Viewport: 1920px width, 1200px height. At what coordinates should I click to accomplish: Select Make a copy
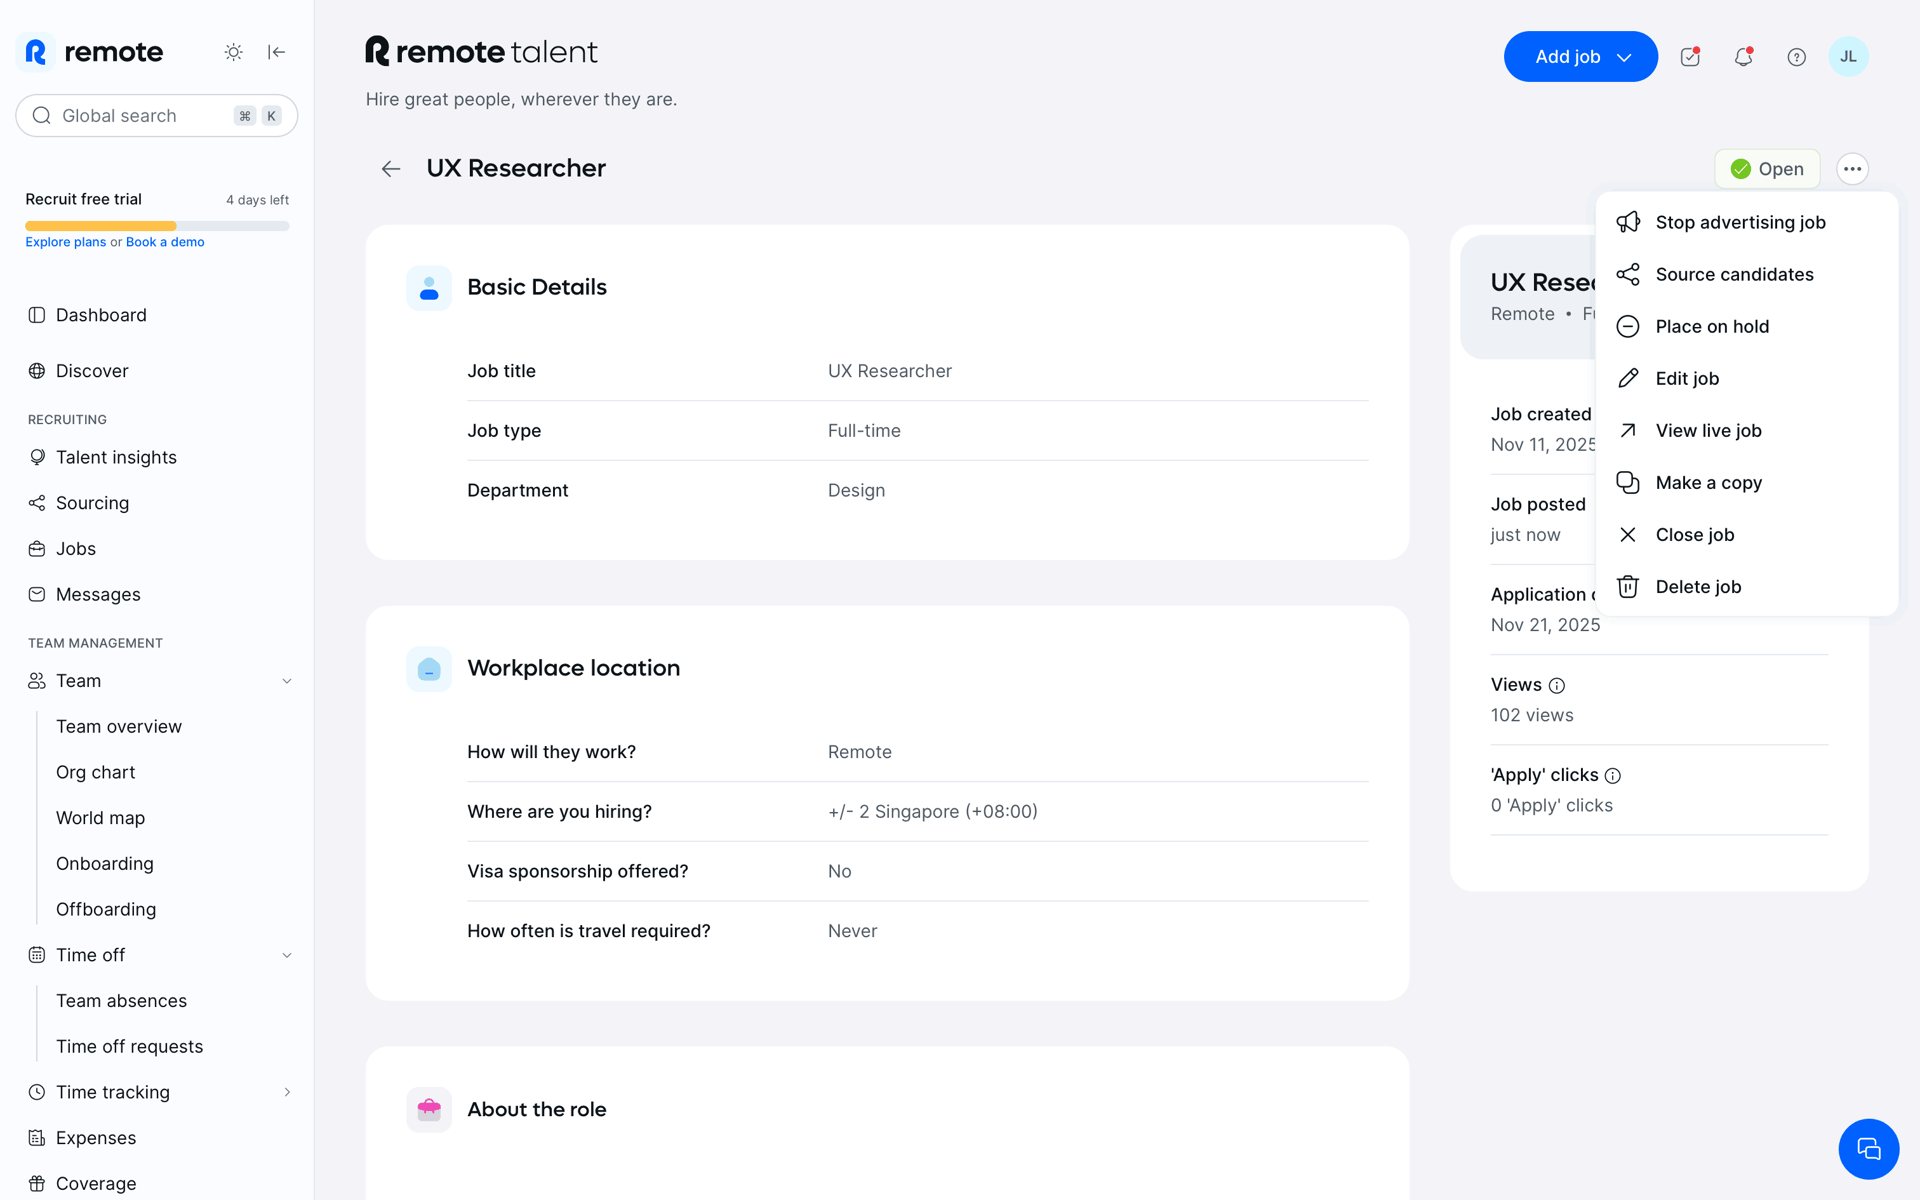coord(1746,482)
